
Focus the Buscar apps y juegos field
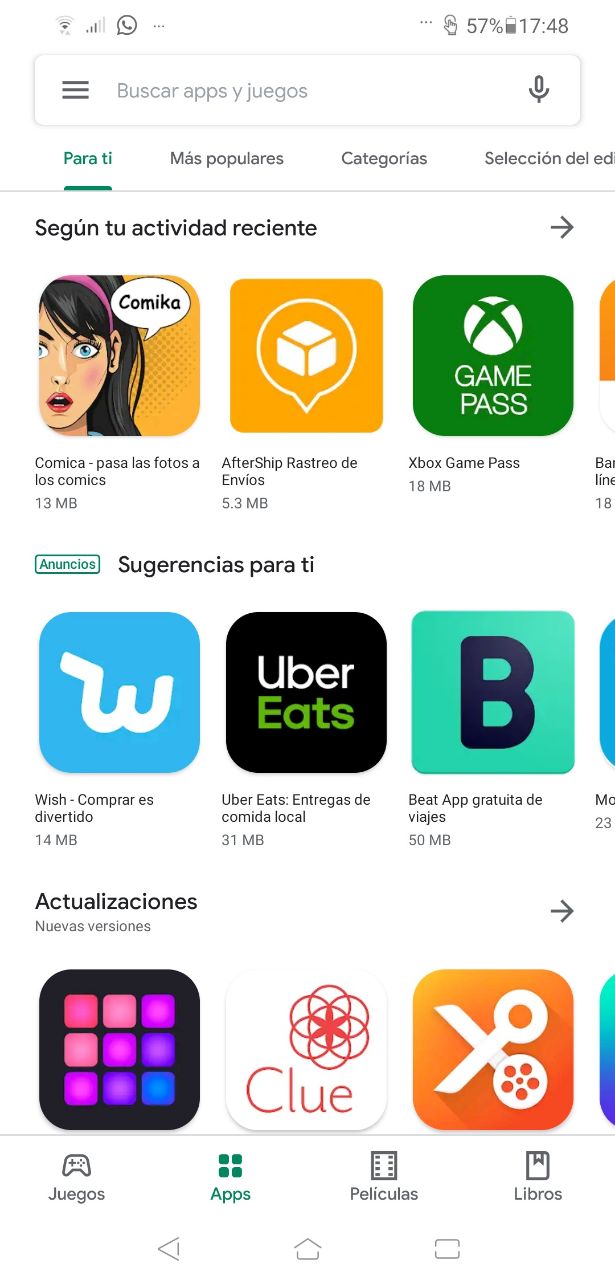(x=307, y=90)
